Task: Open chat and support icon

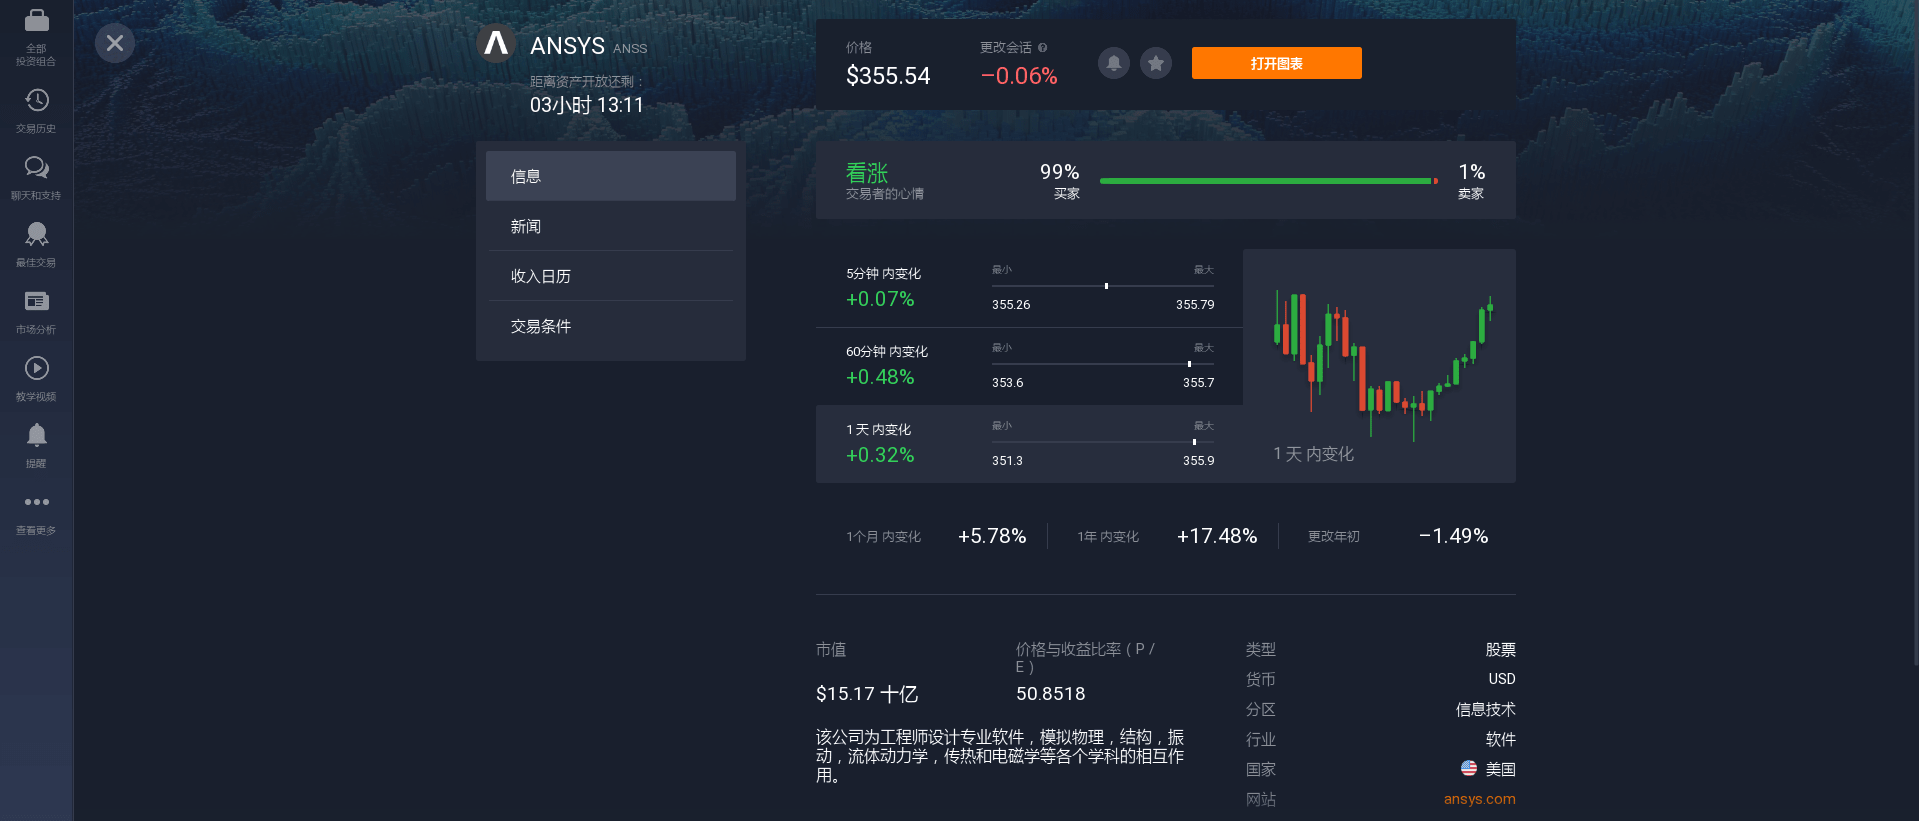Action: pos(36,167)
